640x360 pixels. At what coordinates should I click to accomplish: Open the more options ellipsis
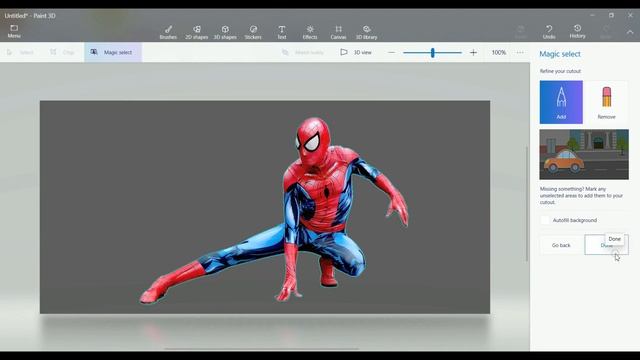pos(520,52)
